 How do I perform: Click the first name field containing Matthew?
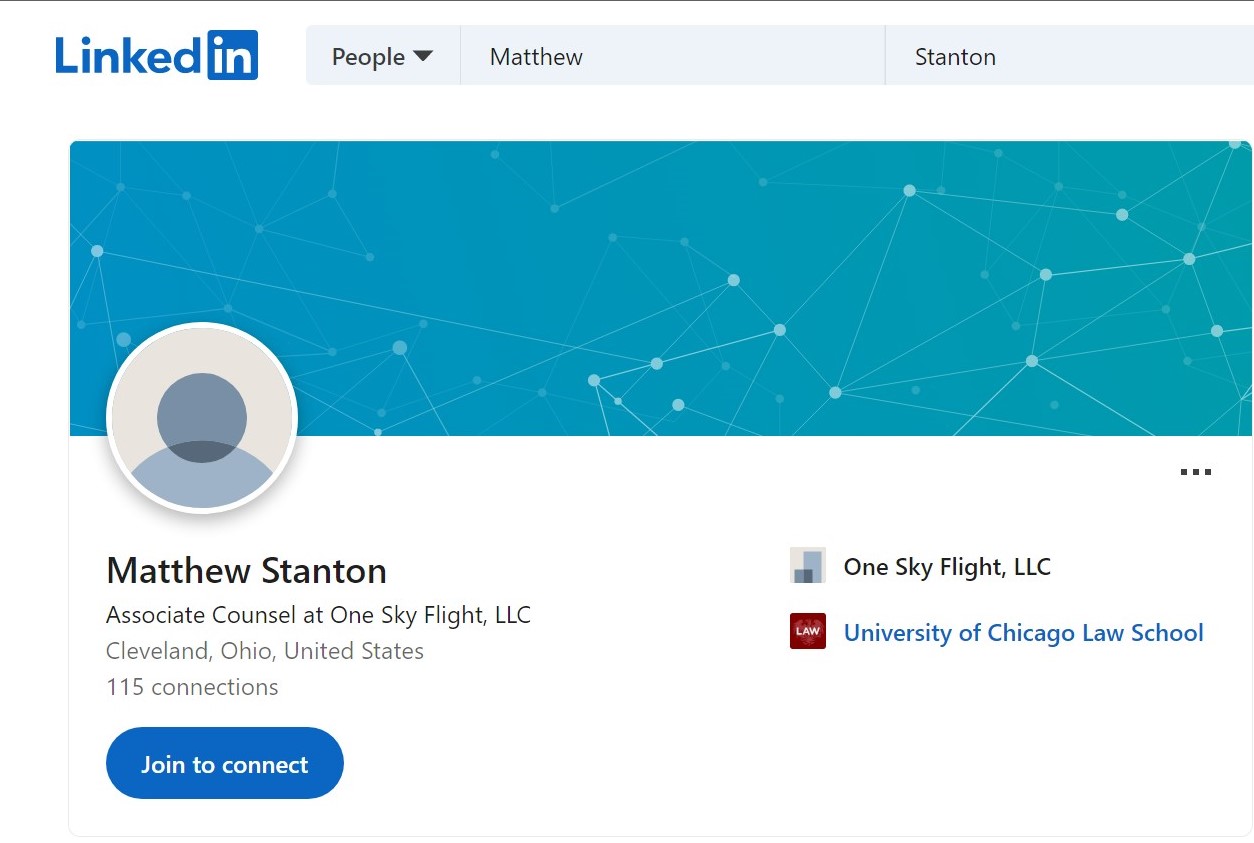pyautogui.click(x=672, y=57)
